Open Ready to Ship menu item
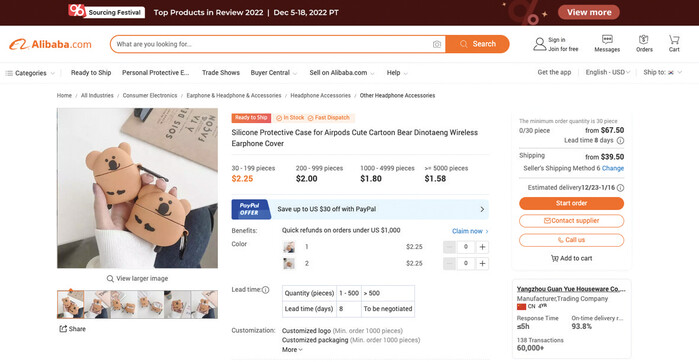Viewport: 699px width, 362px height. [91, 73]
